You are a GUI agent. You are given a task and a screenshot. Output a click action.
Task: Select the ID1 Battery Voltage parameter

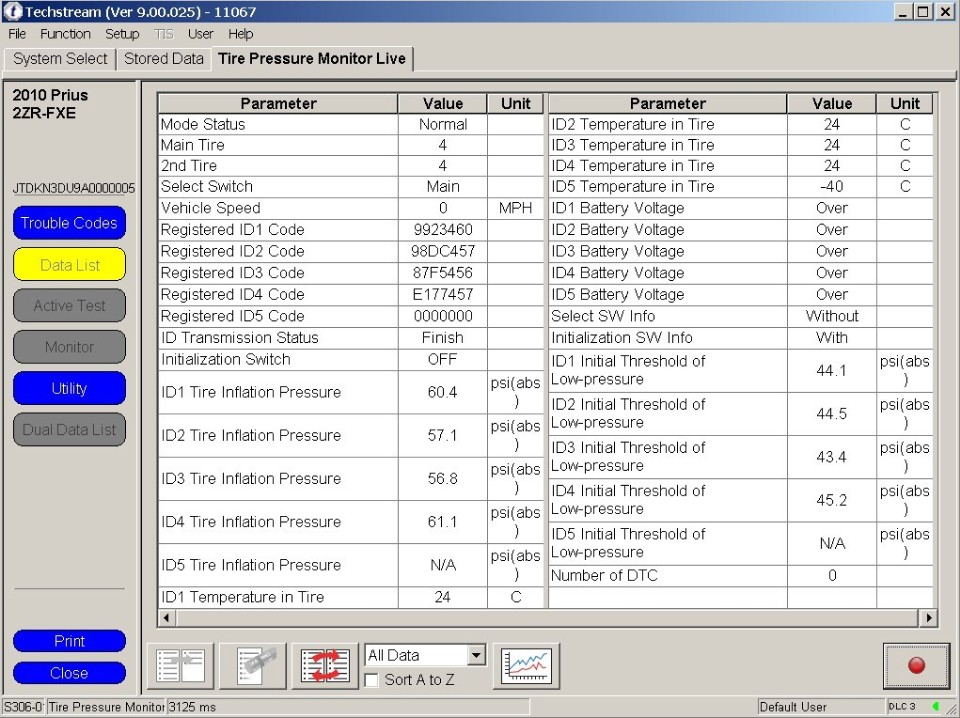pyautogui.click(x=741, y=208)
